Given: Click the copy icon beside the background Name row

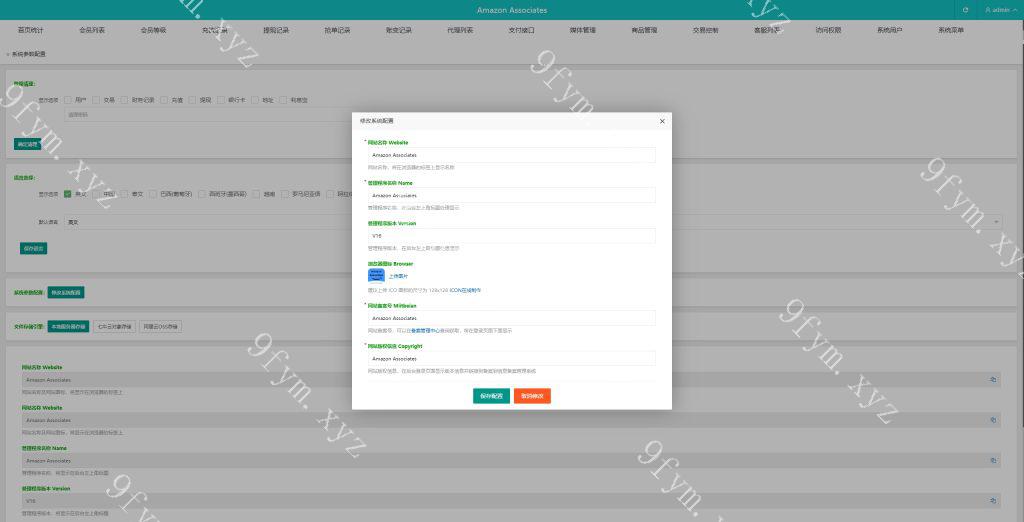Looking at the screenshot, I should (993, 461).
